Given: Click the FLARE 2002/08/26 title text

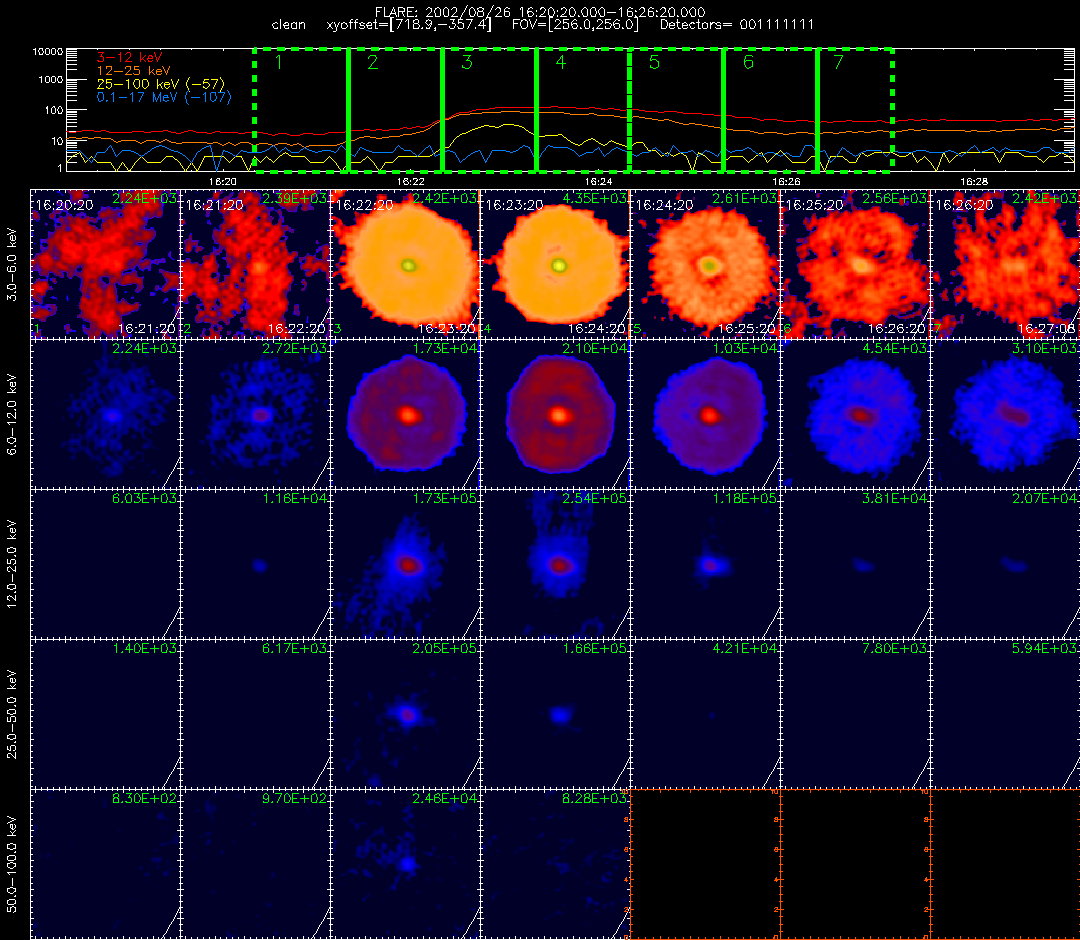Looking at the screenshot, I should tap(540, 12).
